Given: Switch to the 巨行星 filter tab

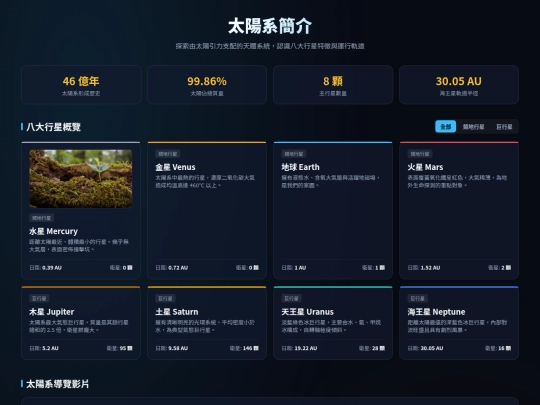Looking at the screenshot, I should click(x=504, y=127).
